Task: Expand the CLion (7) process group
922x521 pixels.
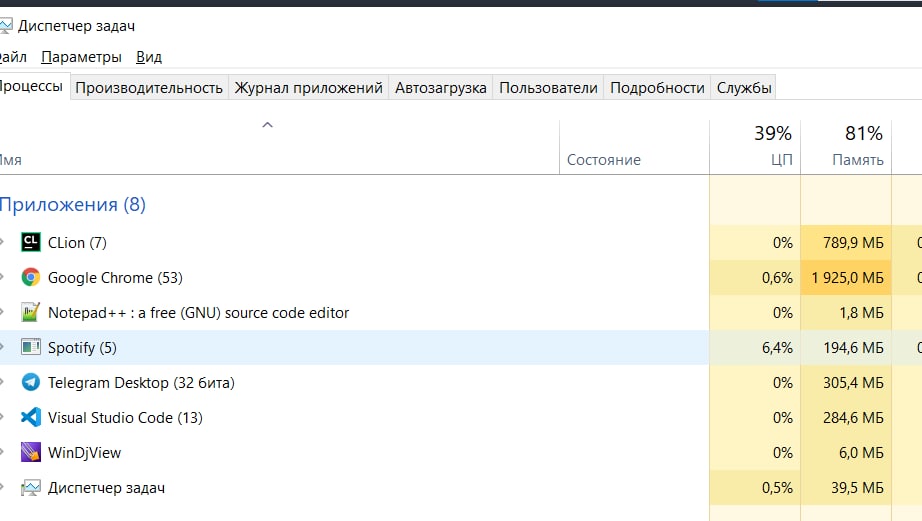Action: [x=2, y=242]
